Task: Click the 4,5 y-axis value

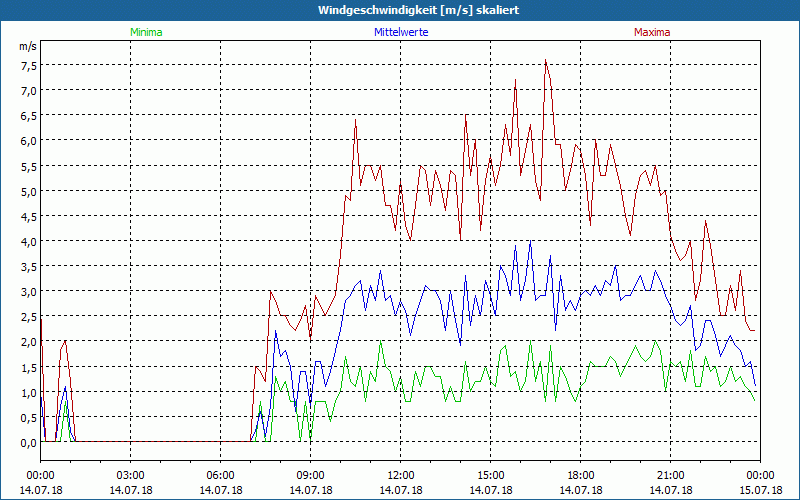Action: tap(29, 216)
